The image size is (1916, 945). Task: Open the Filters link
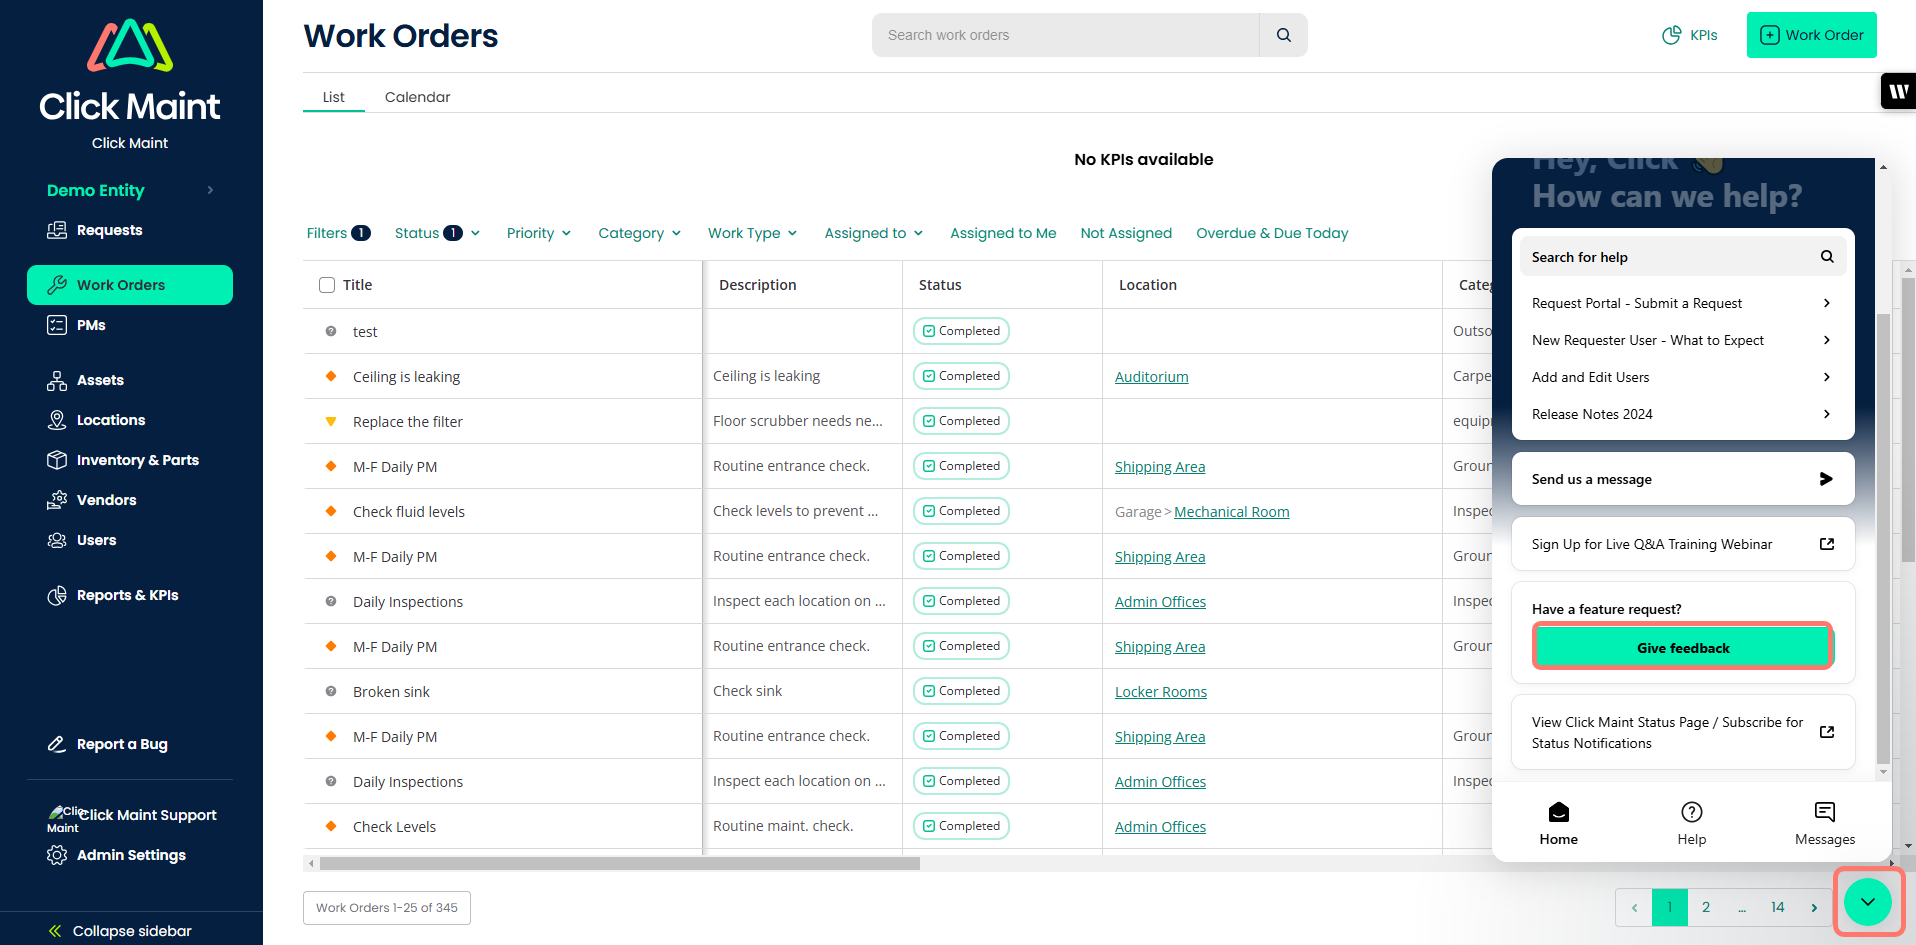(x=338, y=233)
